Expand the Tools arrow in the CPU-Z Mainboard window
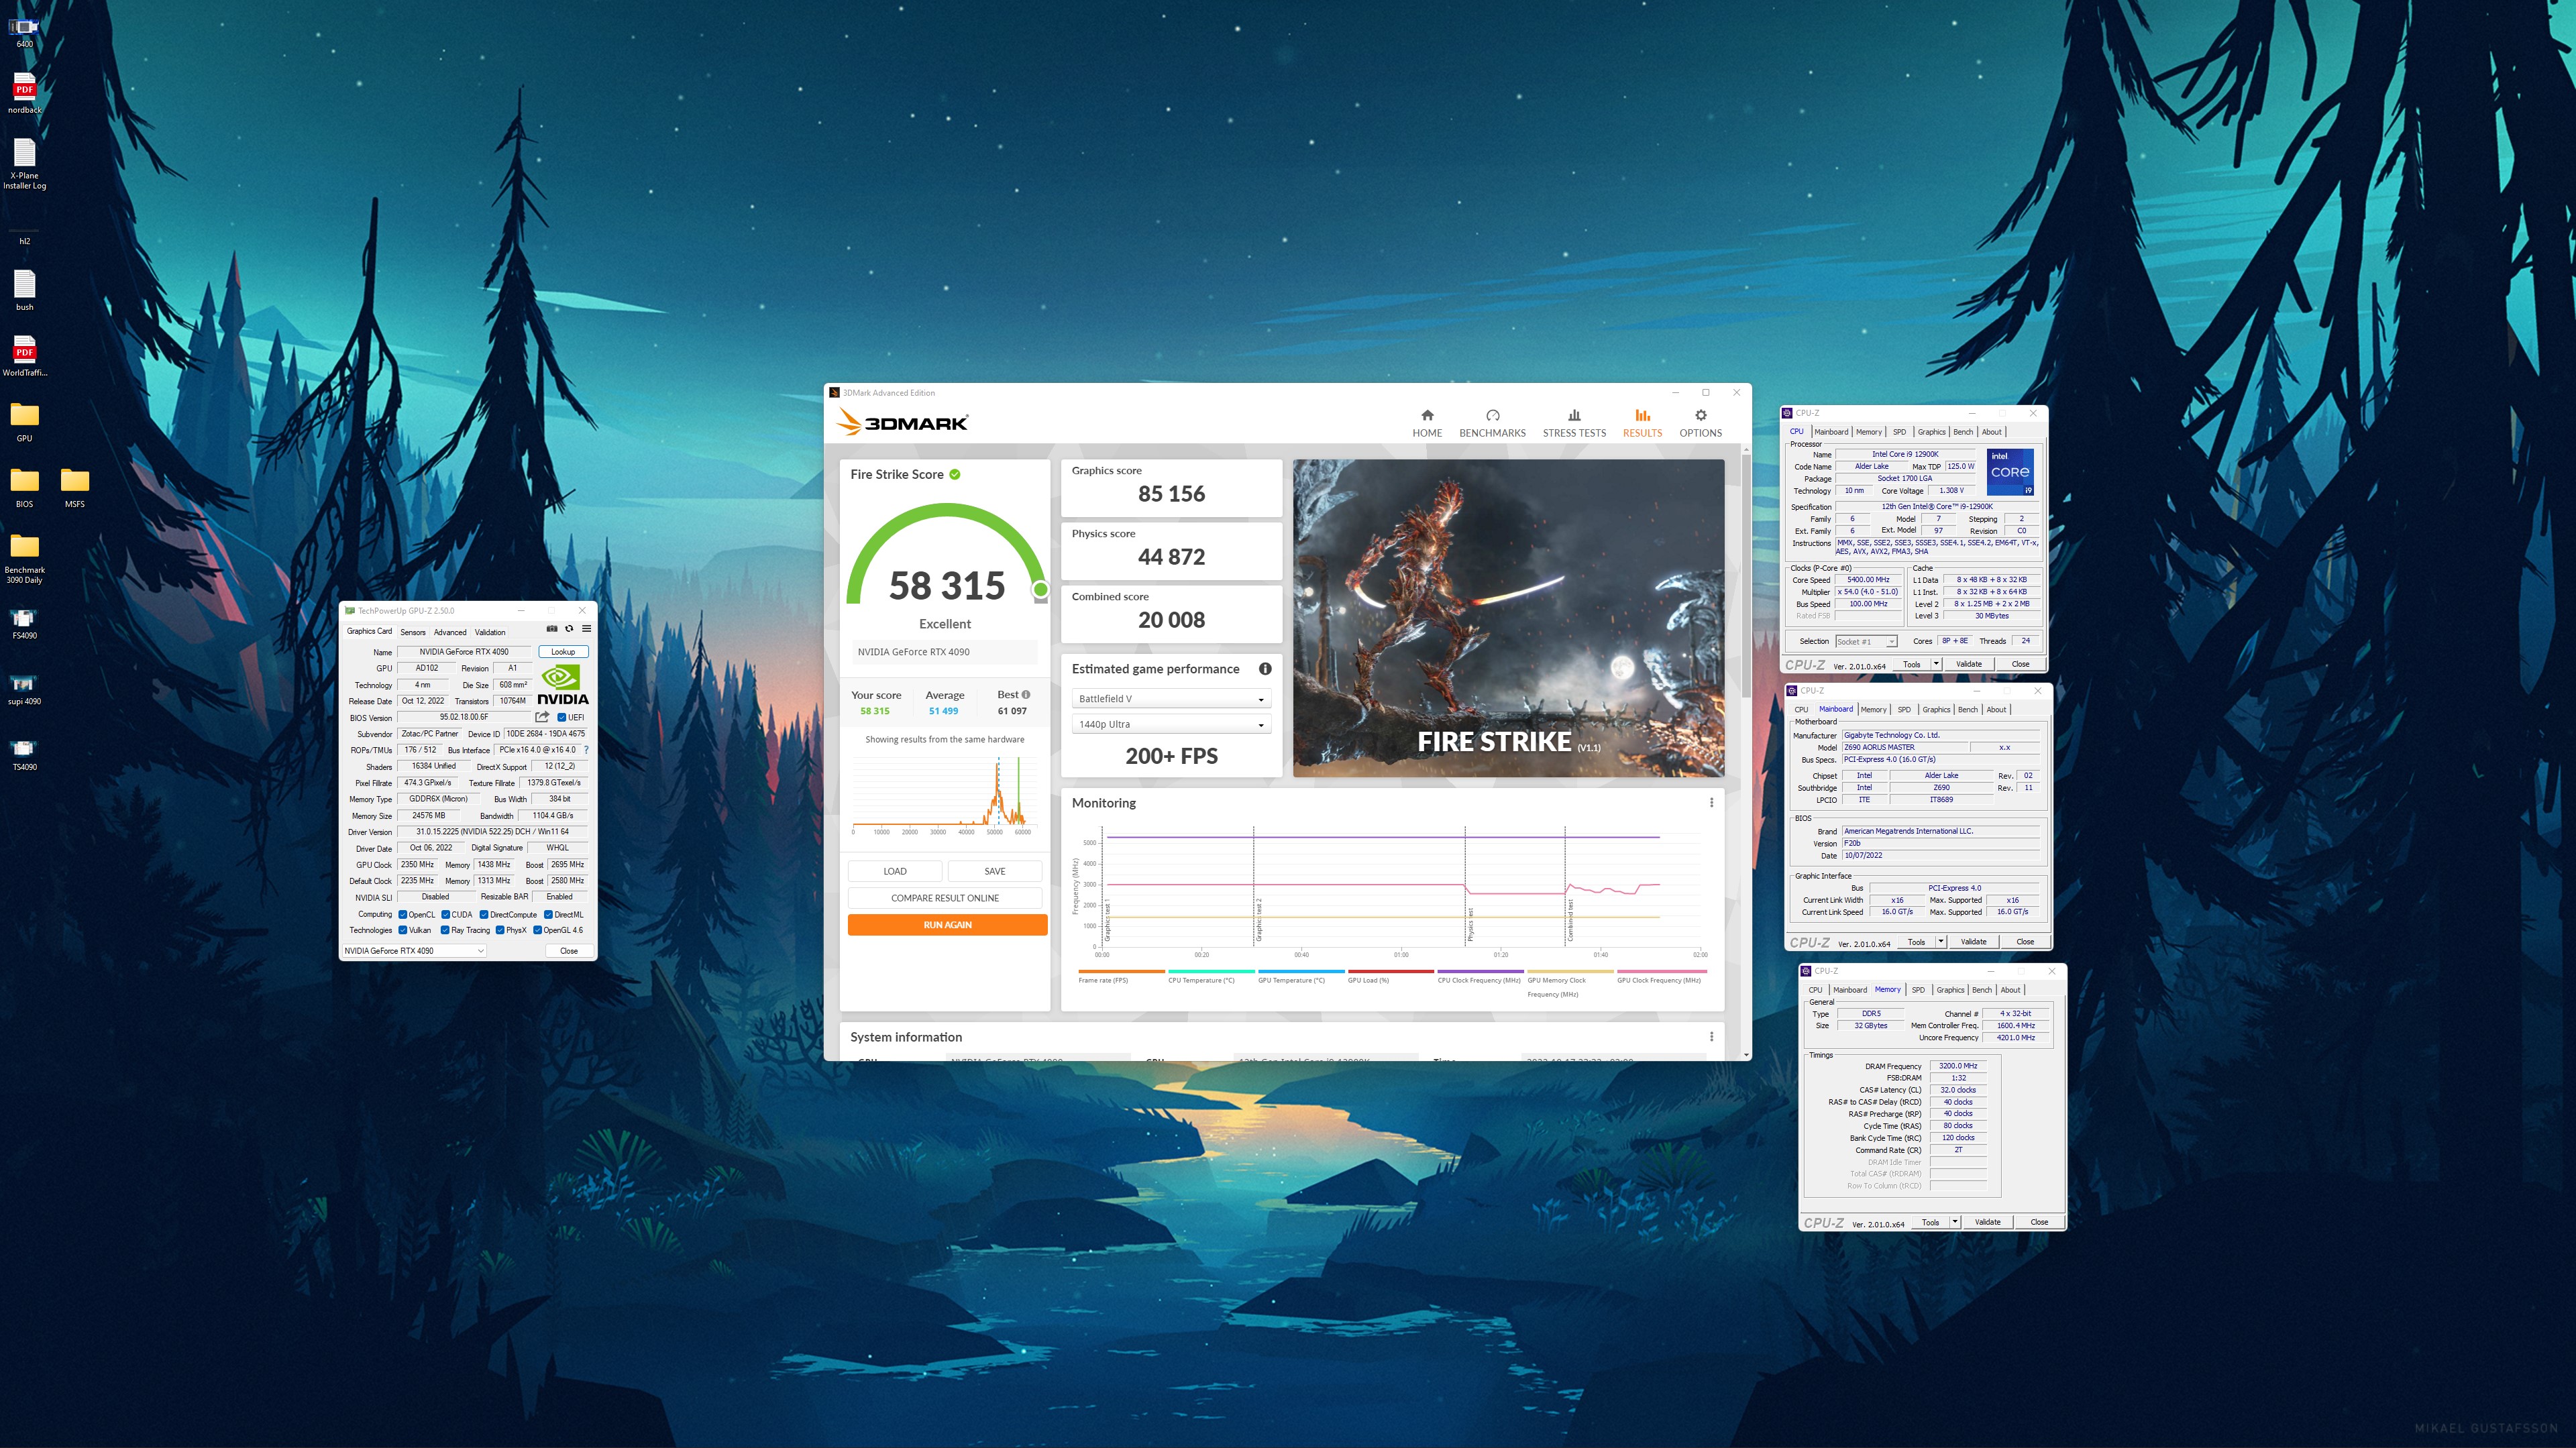The width and height of the screenshot is (2576, 1448). (1941, 942)
